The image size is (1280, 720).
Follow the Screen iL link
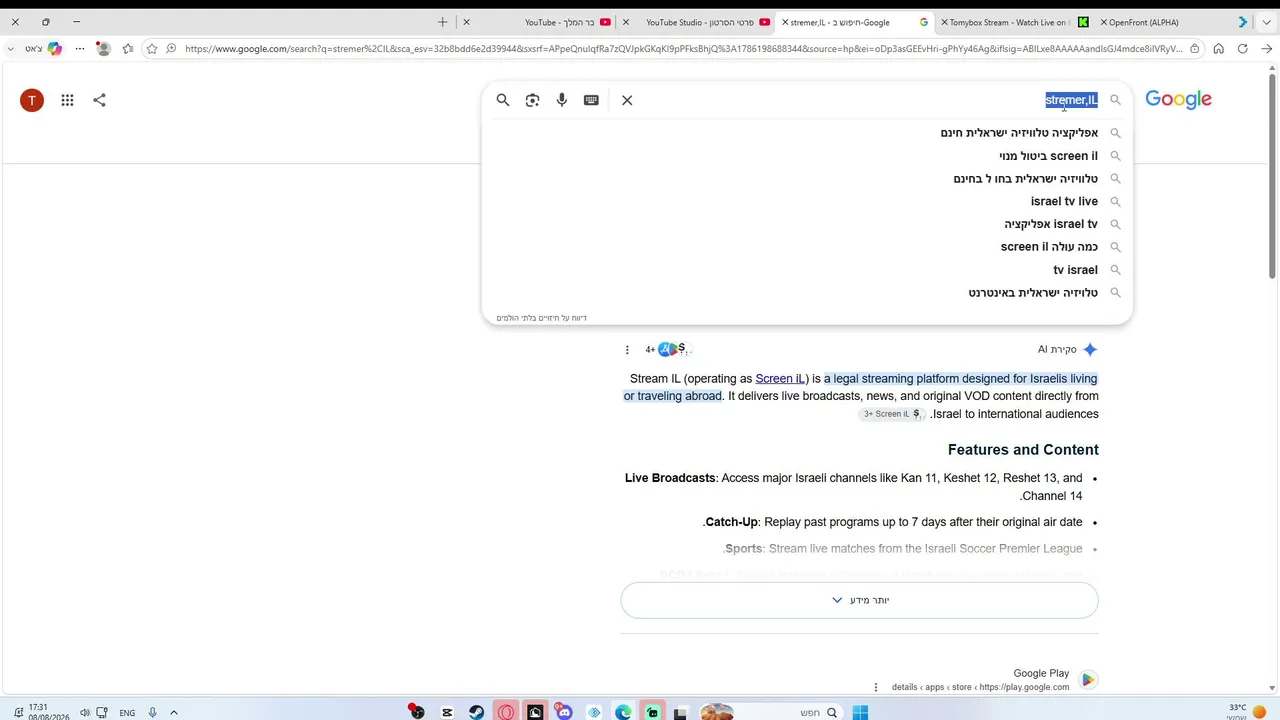point(780,379)
